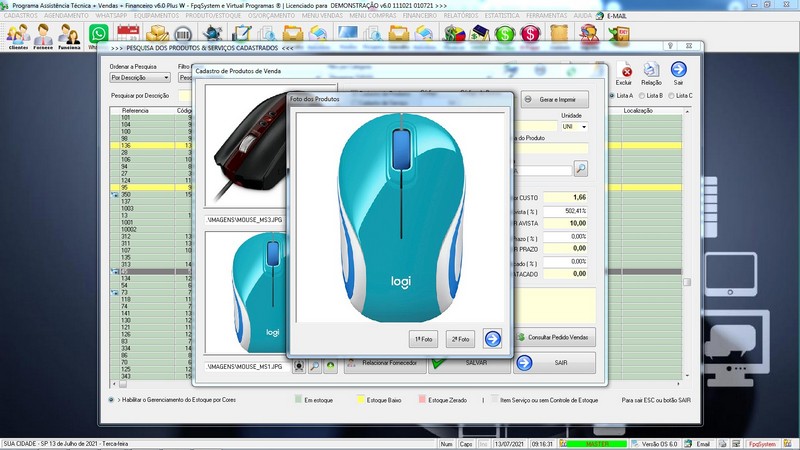Image resolution: width=800 pixels, height=450 pixels.
Task: Open the Clientes toolbar icon
Action: 18,36
